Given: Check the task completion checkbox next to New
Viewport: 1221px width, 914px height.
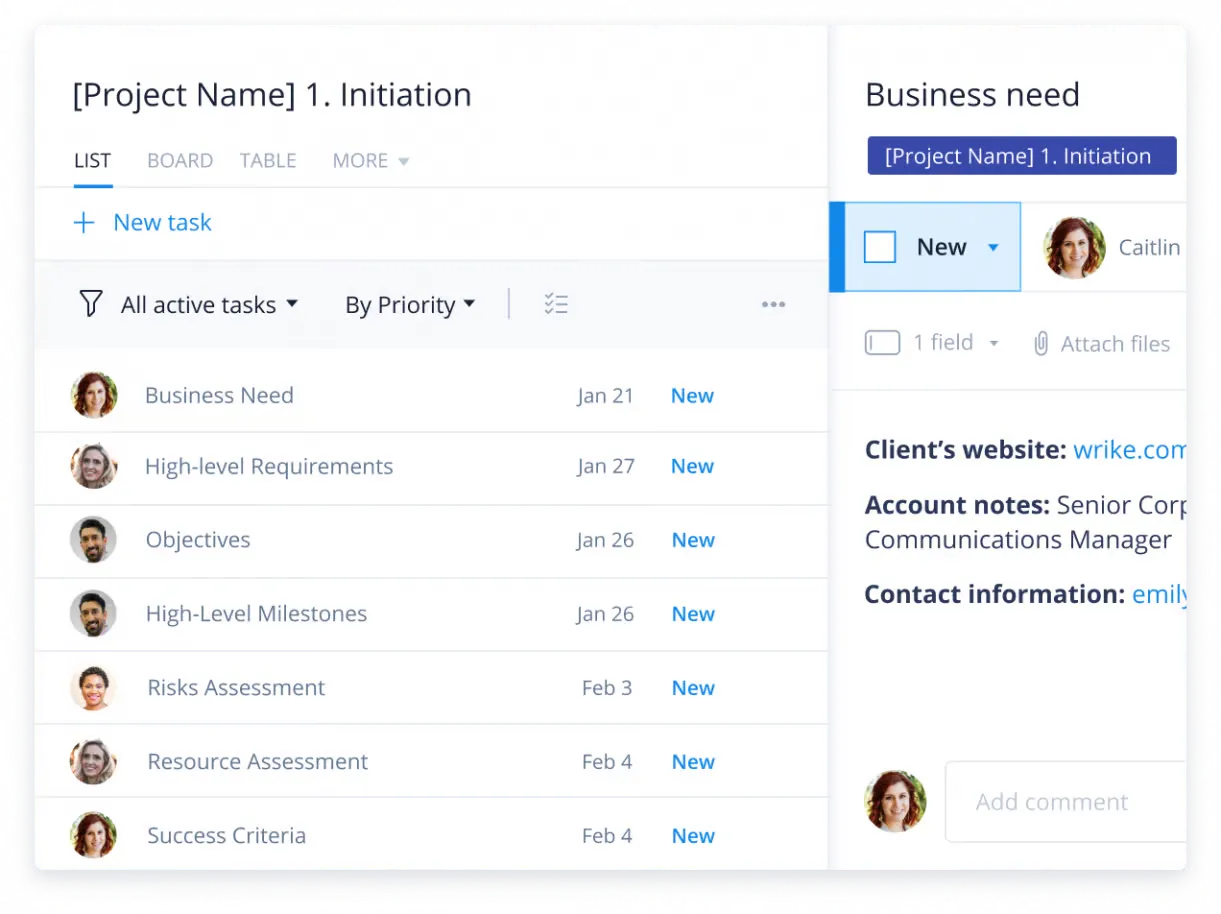Looking at the screenshot, I should [x=880, y=247].
